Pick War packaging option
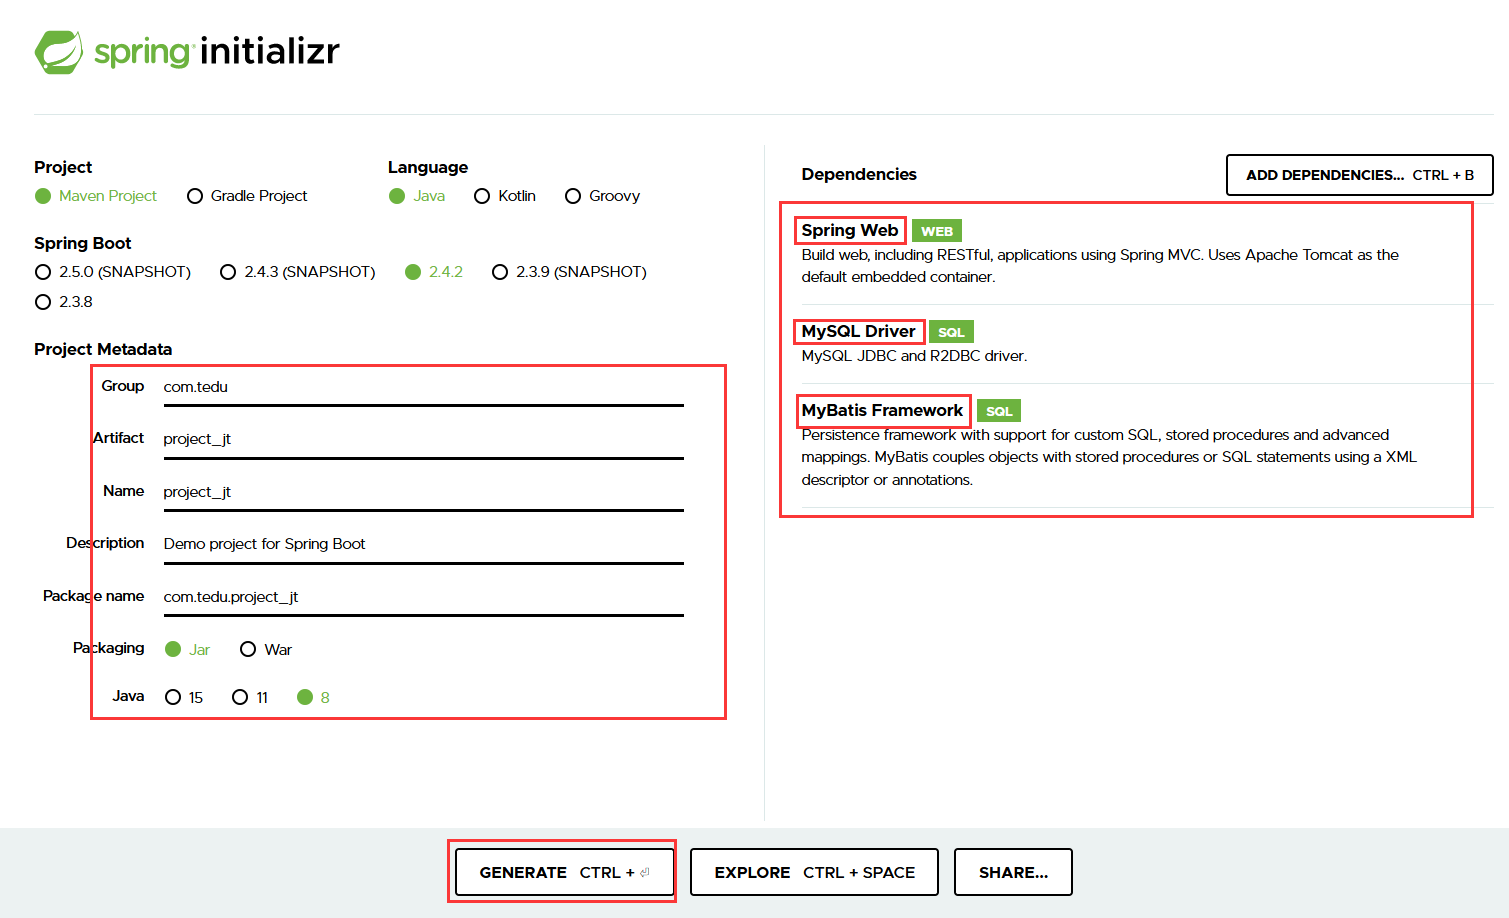Viewport: 1509px width, 918px height. coord(266,650)
